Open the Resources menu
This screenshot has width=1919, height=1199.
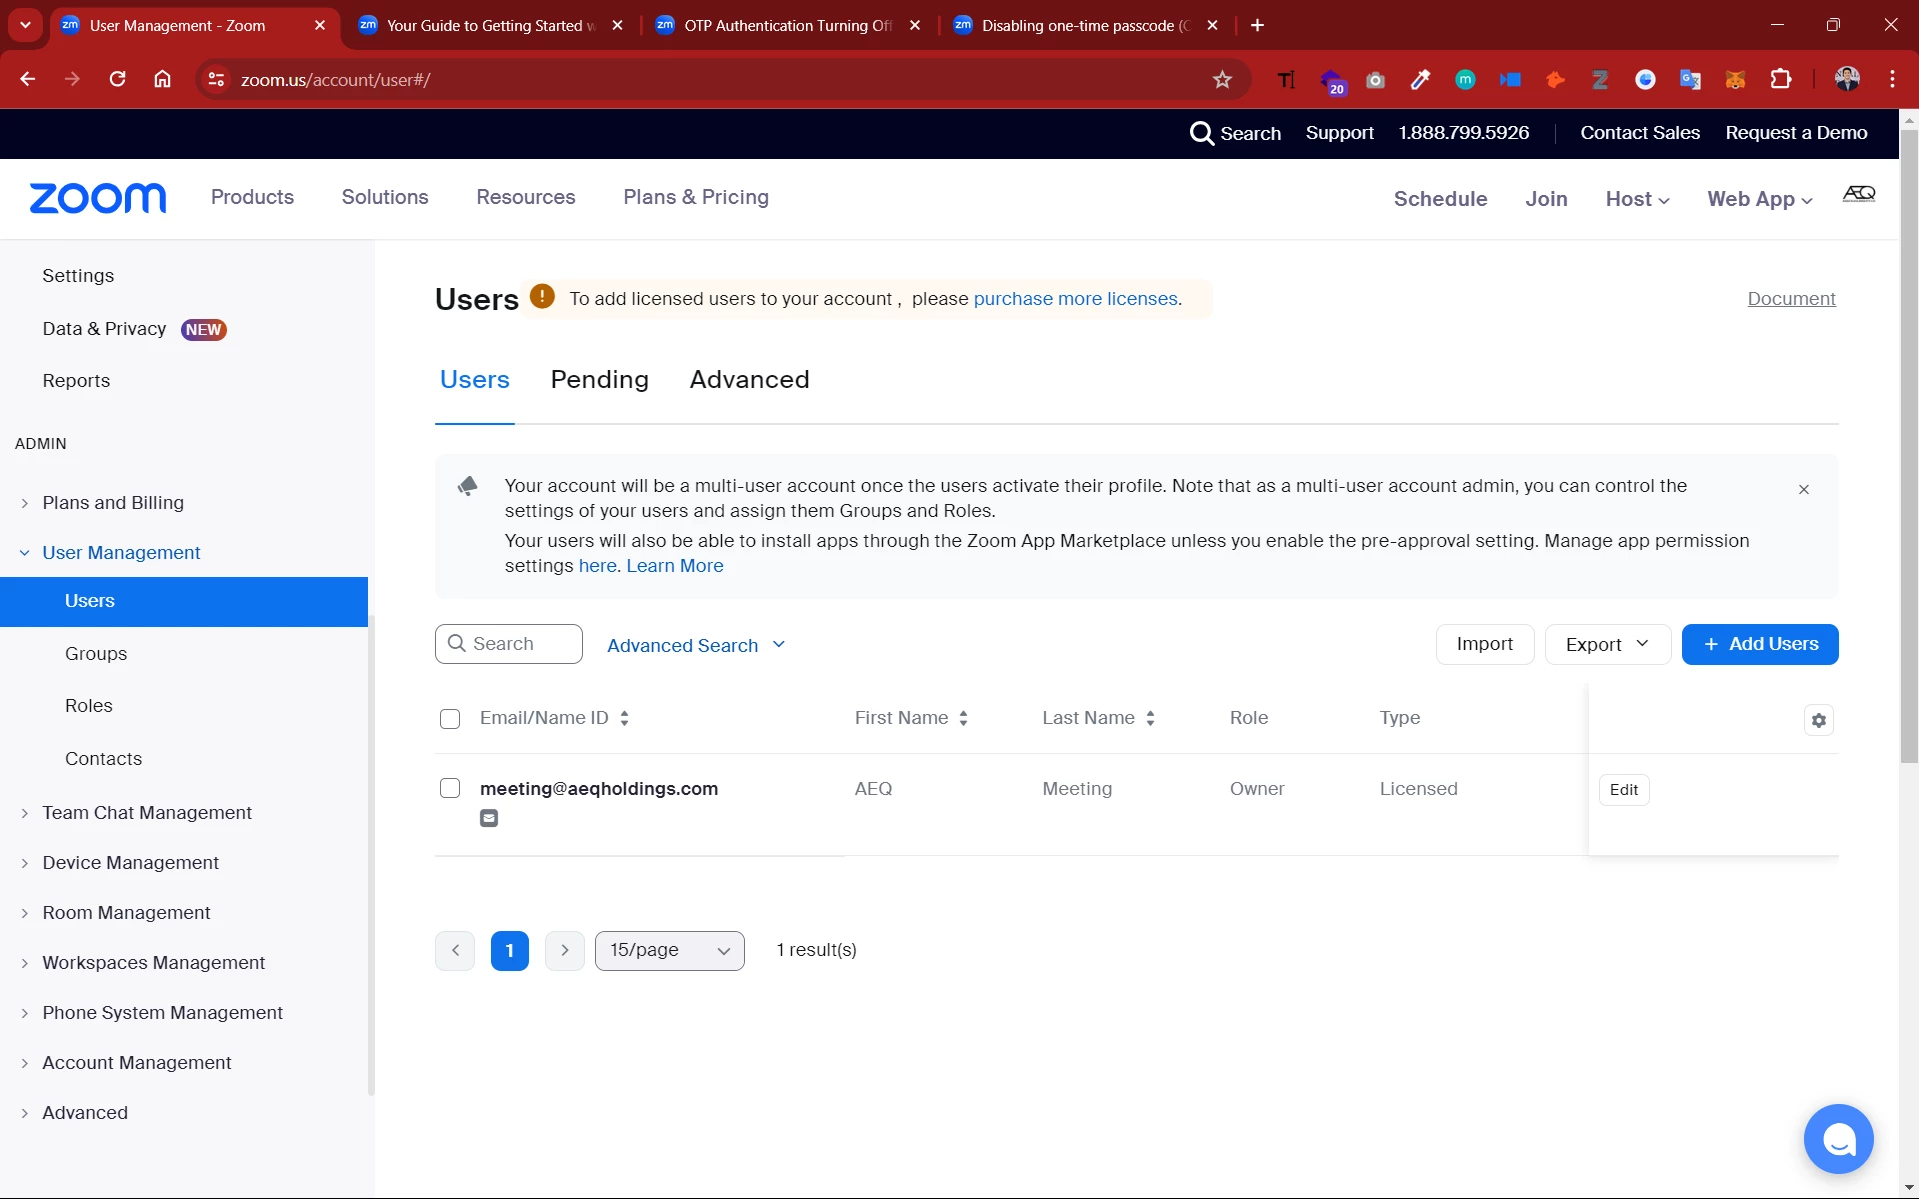526,197
